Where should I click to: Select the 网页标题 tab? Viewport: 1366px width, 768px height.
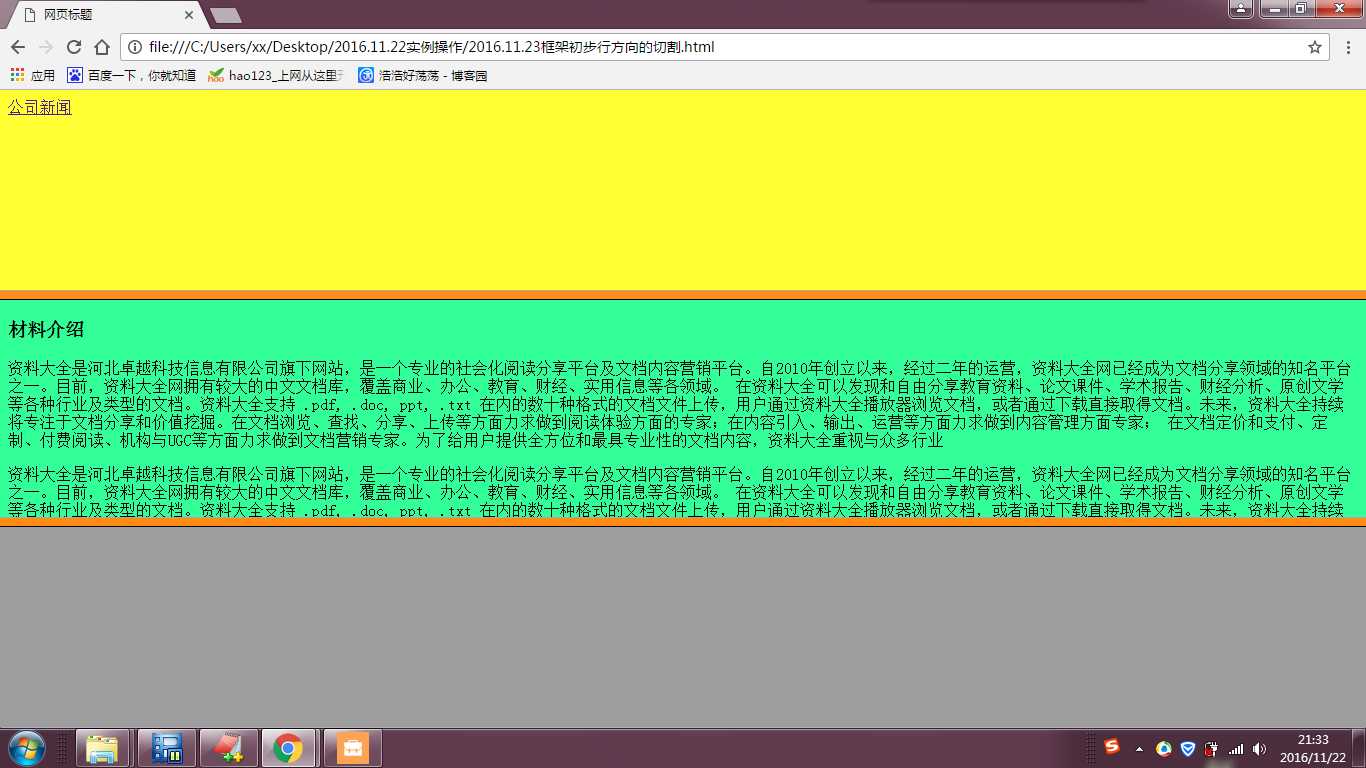[105, 15]
